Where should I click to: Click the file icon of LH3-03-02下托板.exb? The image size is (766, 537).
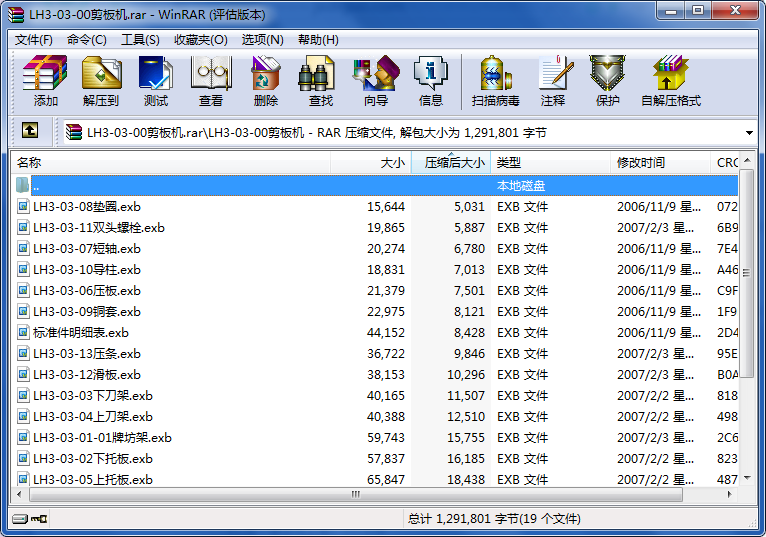point(23,458)
